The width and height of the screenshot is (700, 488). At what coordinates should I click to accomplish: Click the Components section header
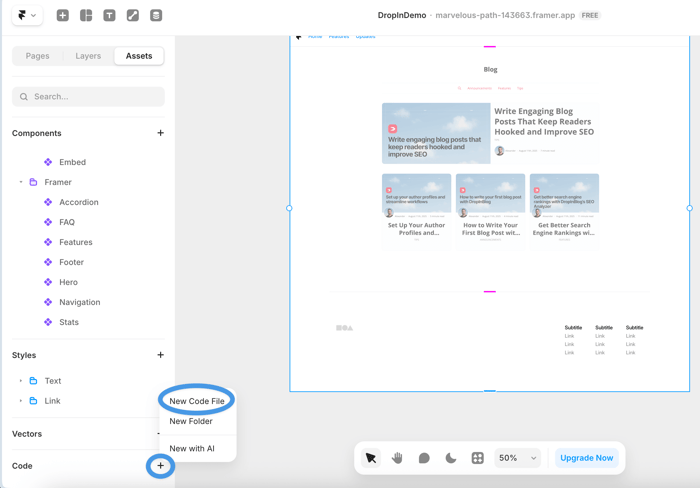(x=37, y=133)
